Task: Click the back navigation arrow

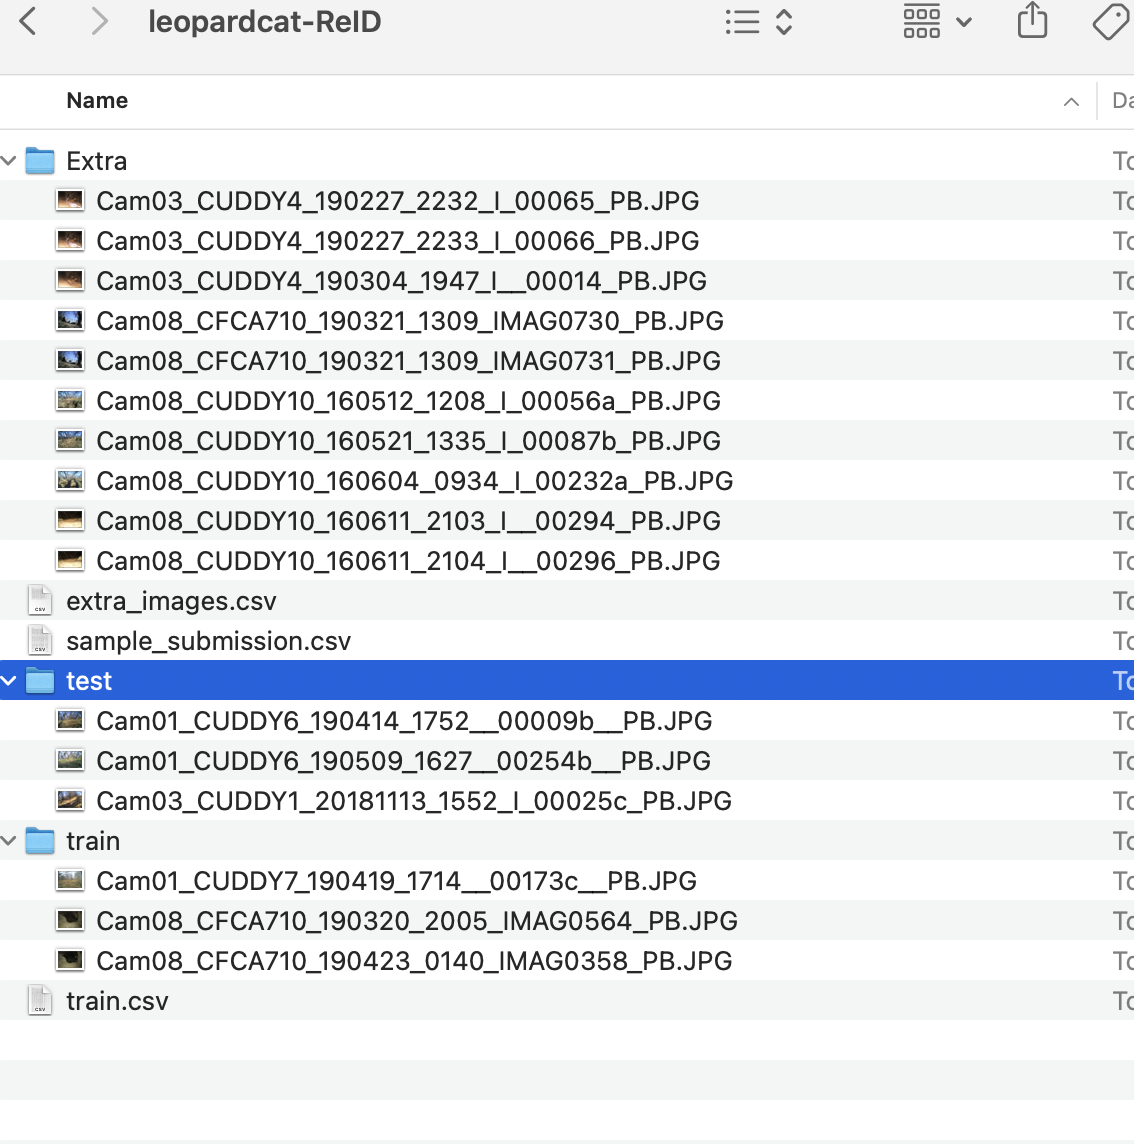Action: [x=25, y=21]
